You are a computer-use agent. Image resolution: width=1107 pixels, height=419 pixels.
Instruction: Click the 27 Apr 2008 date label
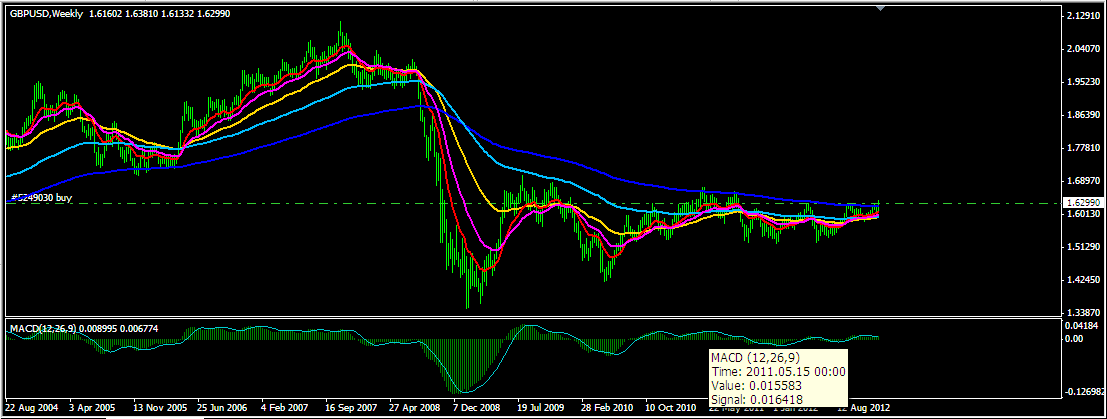pos(414,408)
